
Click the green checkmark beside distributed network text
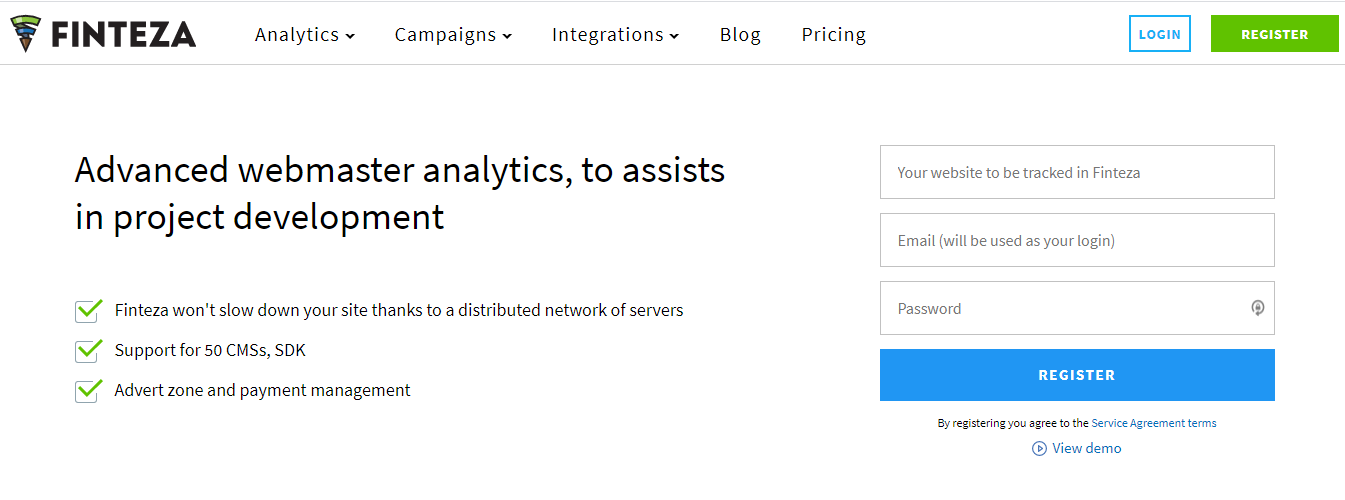(89, 310)
